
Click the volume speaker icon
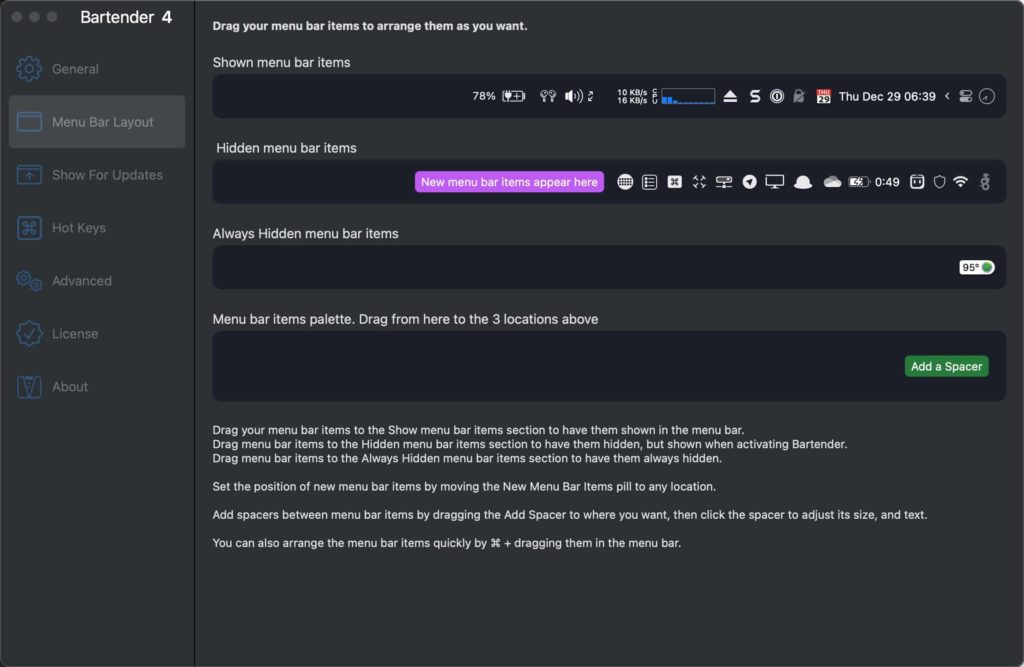tap(573, 96)
